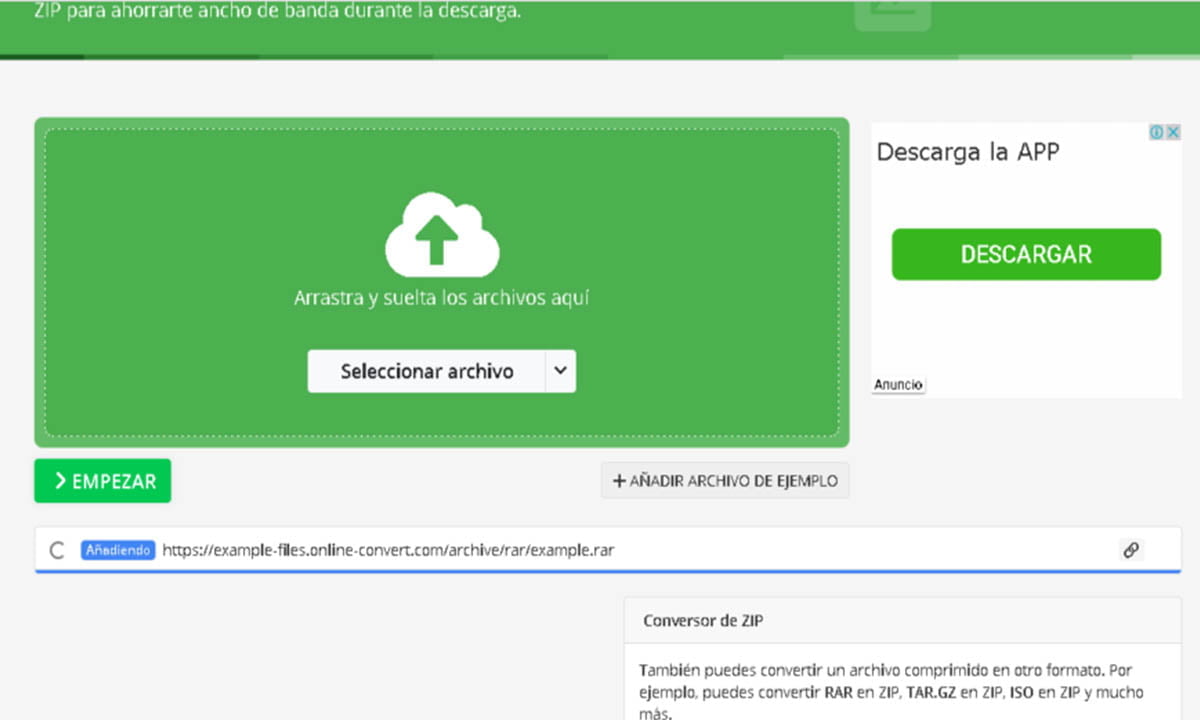Click the circular reload icon beside the URL field
Image resolution: width=1200 pixels, height=720 pixels.
pos(57,549)
